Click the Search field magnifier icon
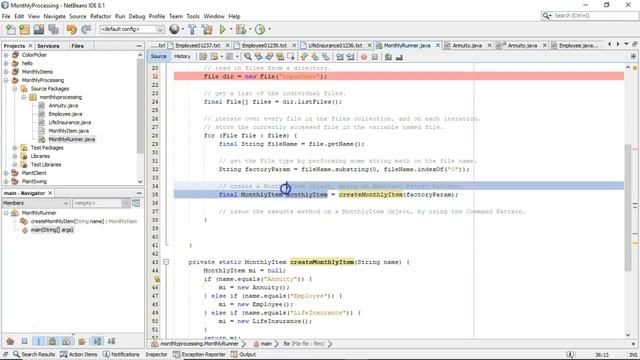The width and height of the screenshot is (640, 360). [546, 16]
